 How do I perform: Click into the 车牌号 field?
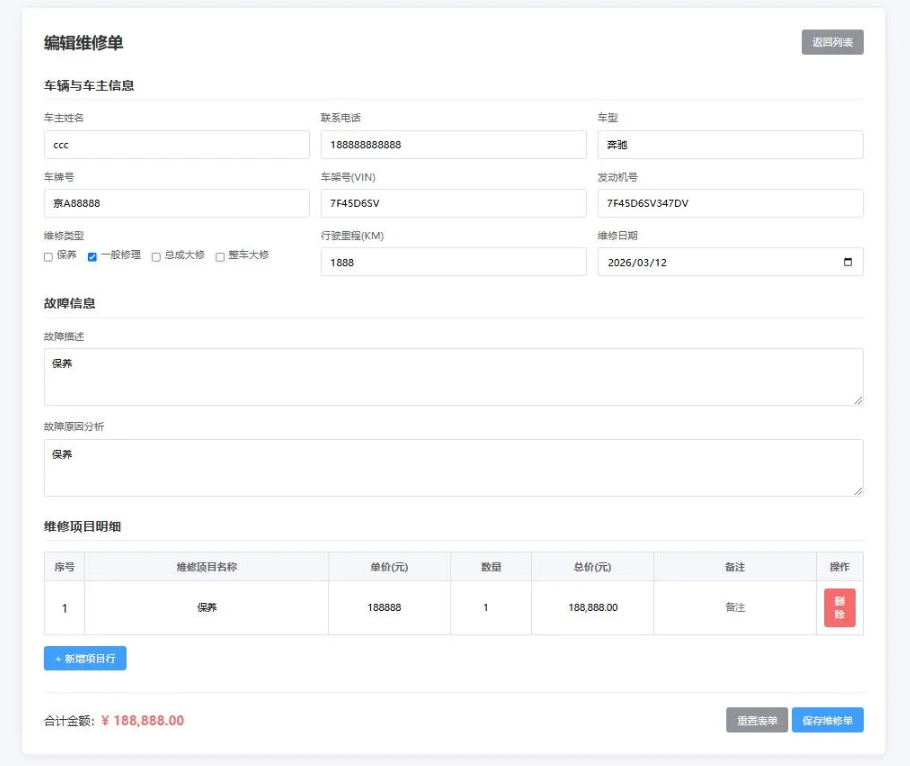coord(176,204)
